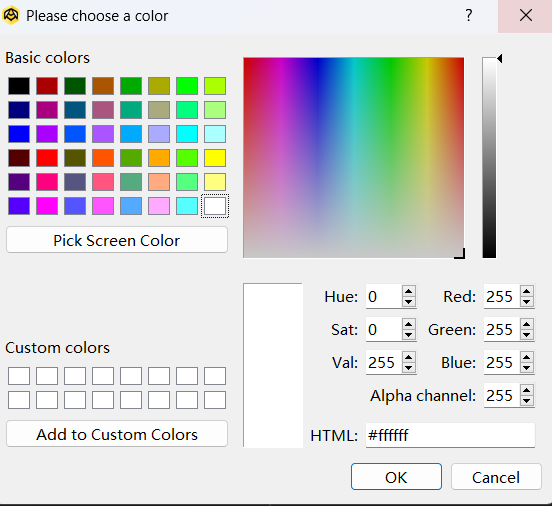The width and height of the screenshot is (552, 506).
Task: Select the first empty custom color slot
Action: click(x=19, y=376)
